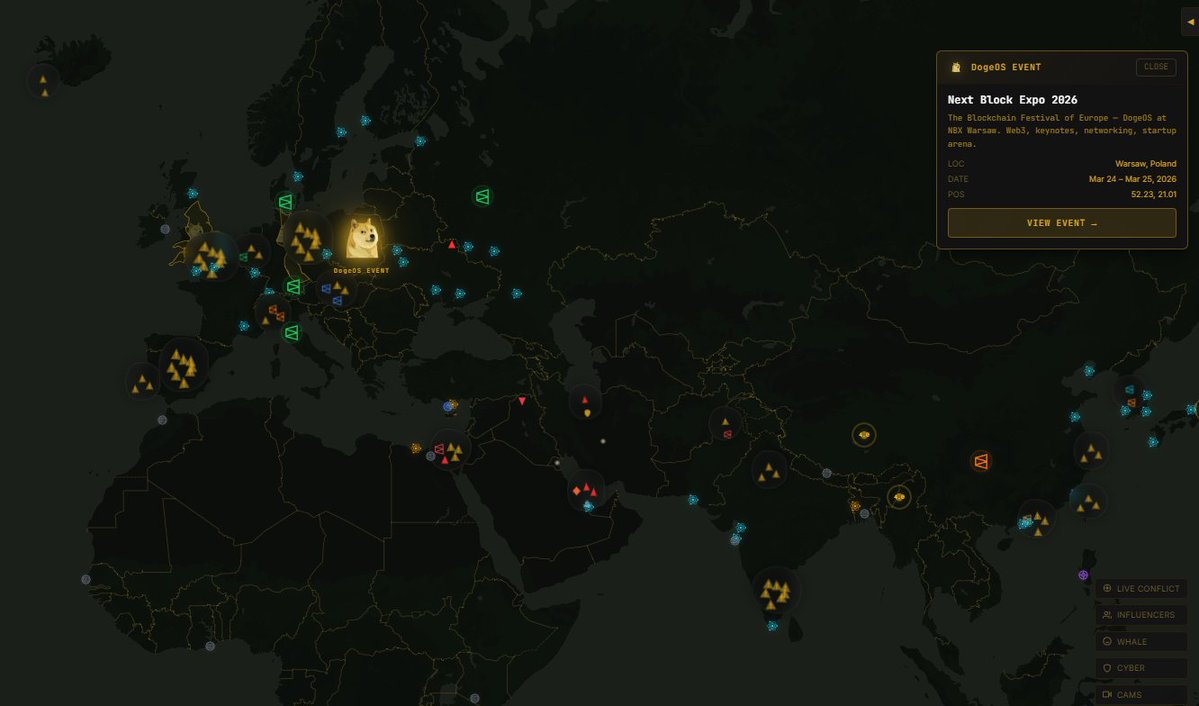
Task: Toggle the Whale layer
Action: point(1141,642)
